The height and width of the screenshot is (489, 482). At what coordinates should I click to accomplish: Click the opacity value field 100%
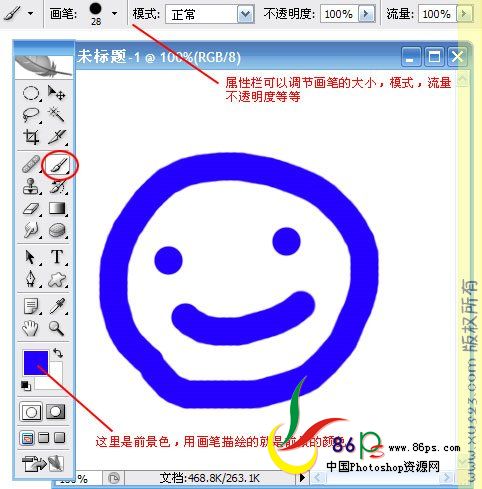click(x=339, y=14)
